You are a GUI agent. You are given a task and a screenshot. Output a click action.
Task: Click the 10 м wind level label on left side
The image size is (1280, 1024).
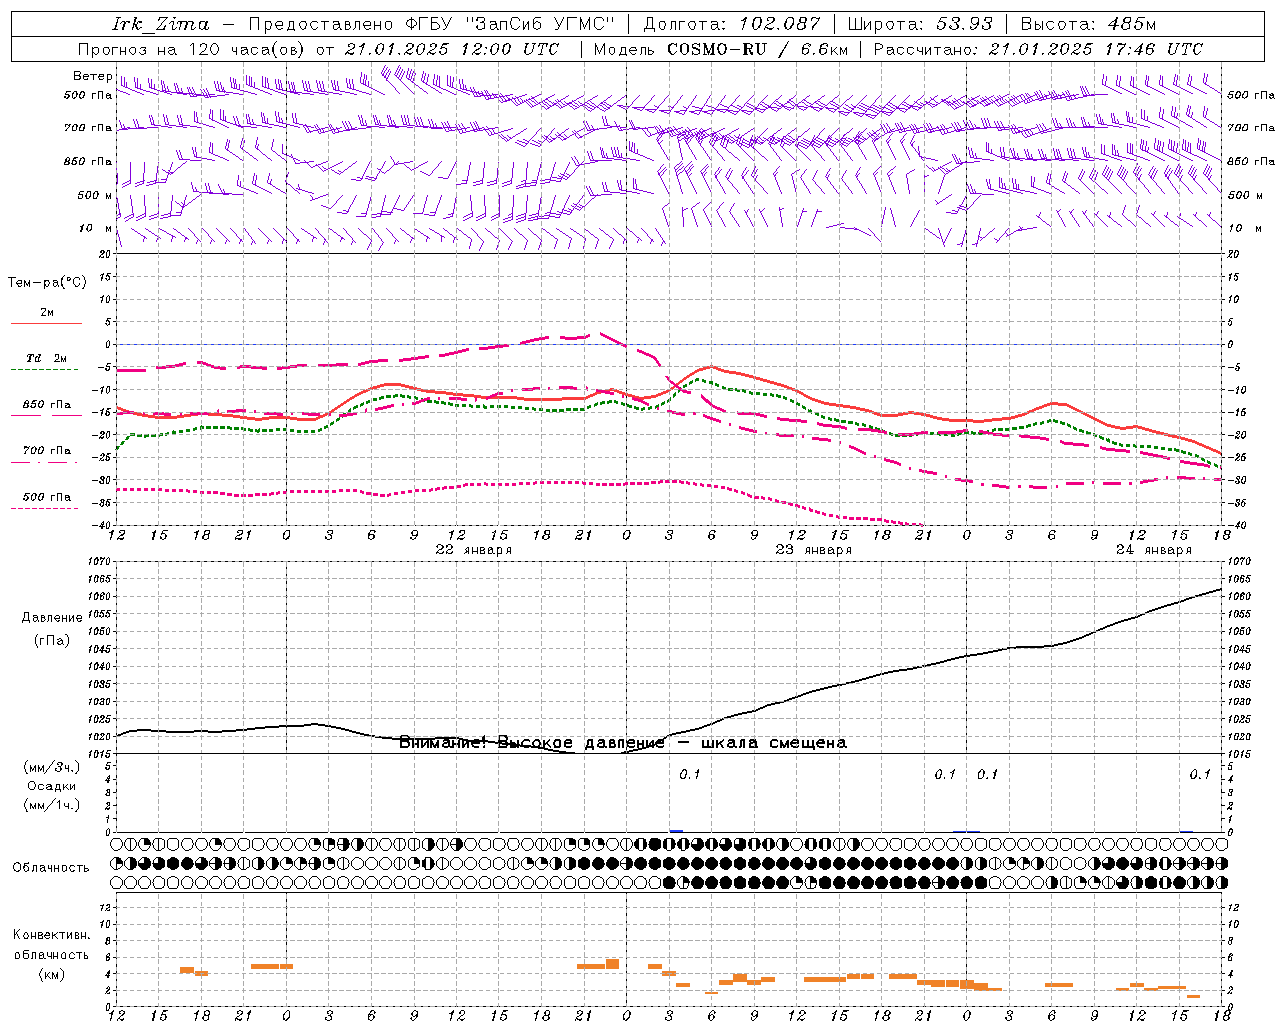(x=95, y=228)
